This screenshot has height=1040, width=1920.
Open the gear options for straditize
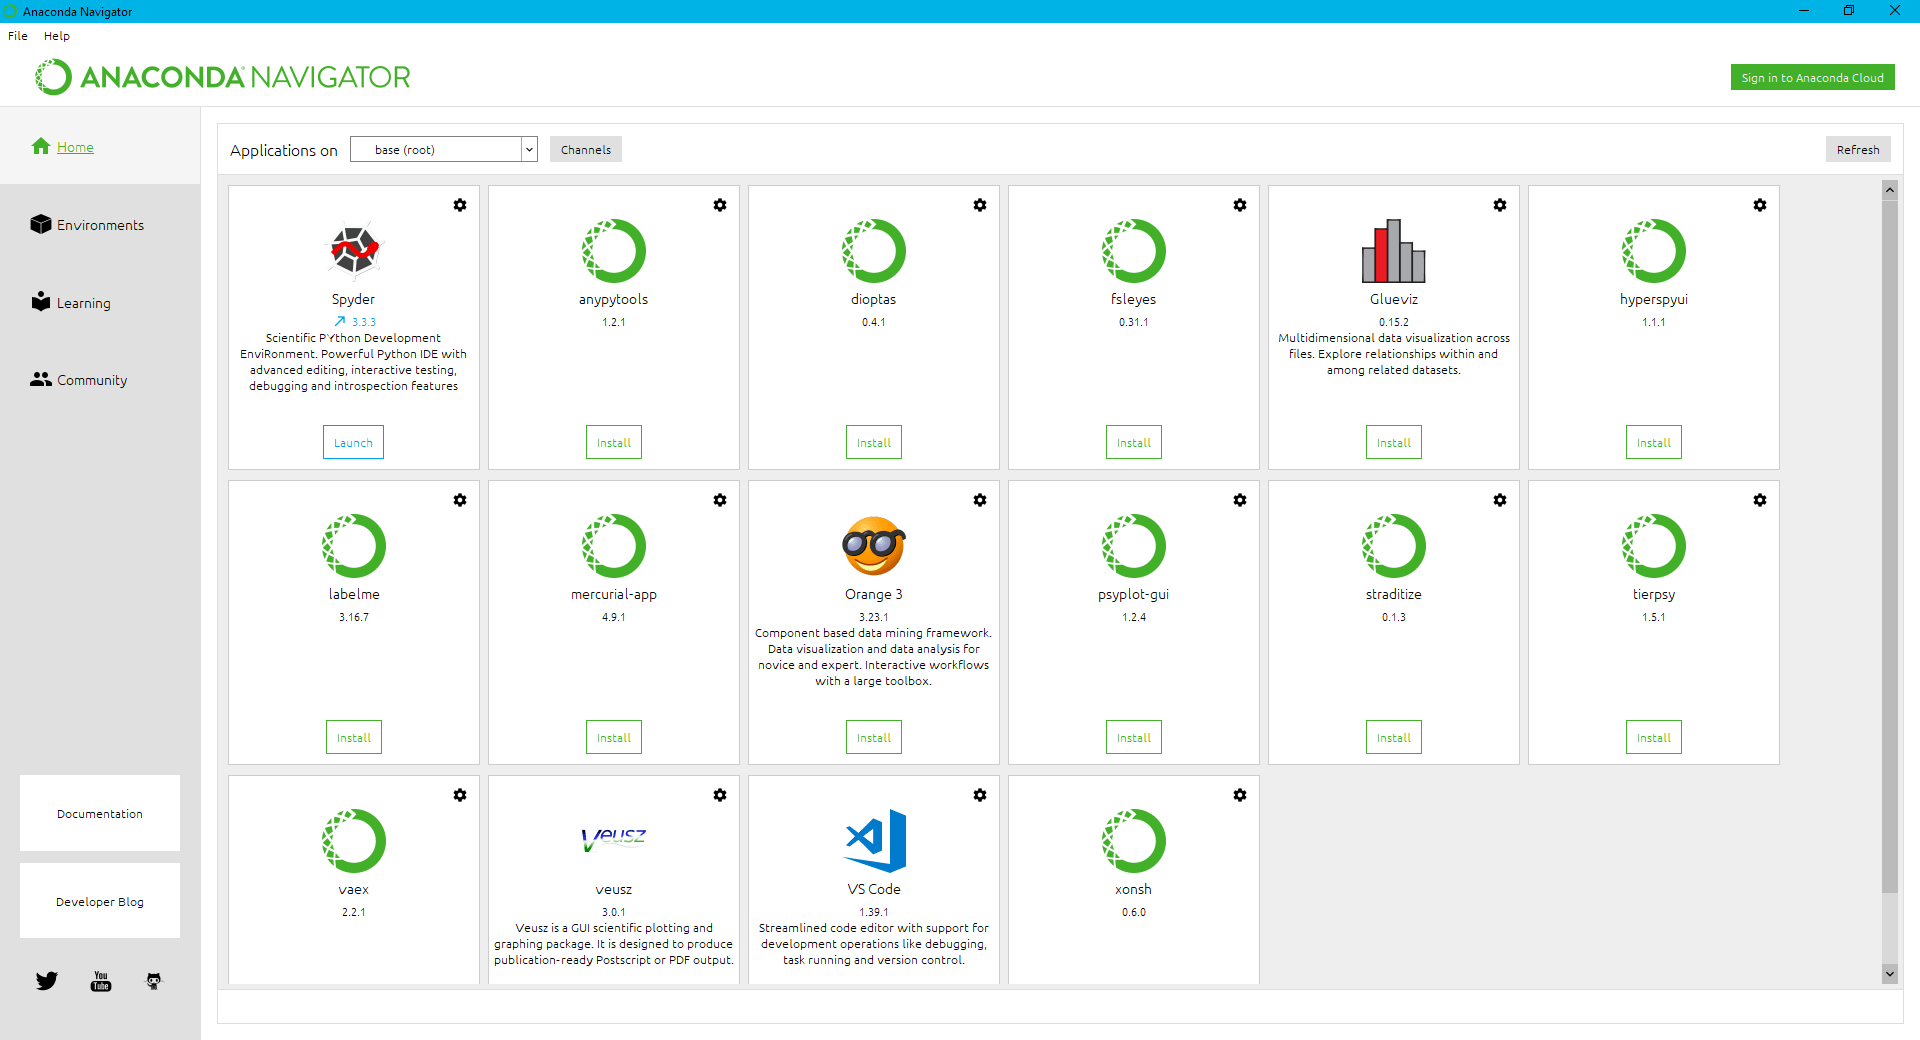point(1500,500)
